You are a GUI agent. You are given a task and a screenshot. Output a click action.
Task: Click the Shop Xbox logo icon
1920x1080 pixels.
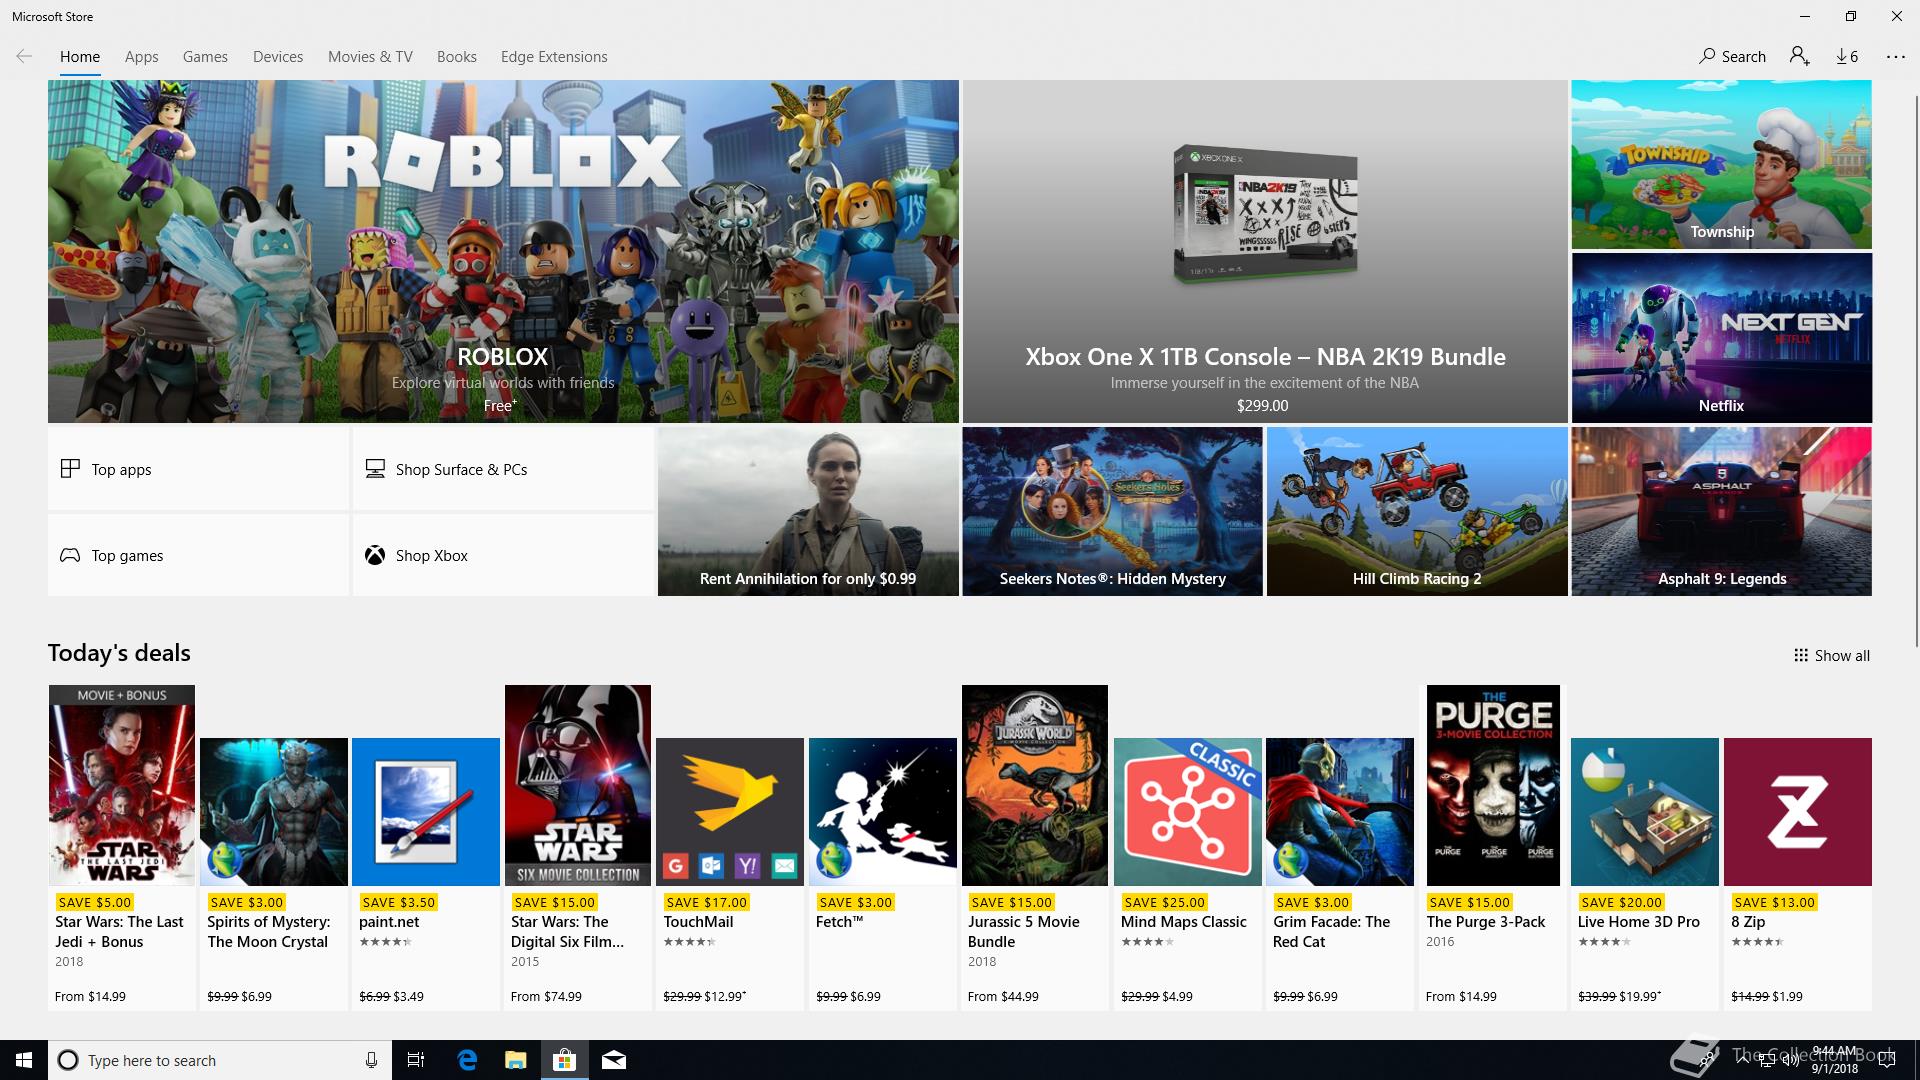point(375,555)
